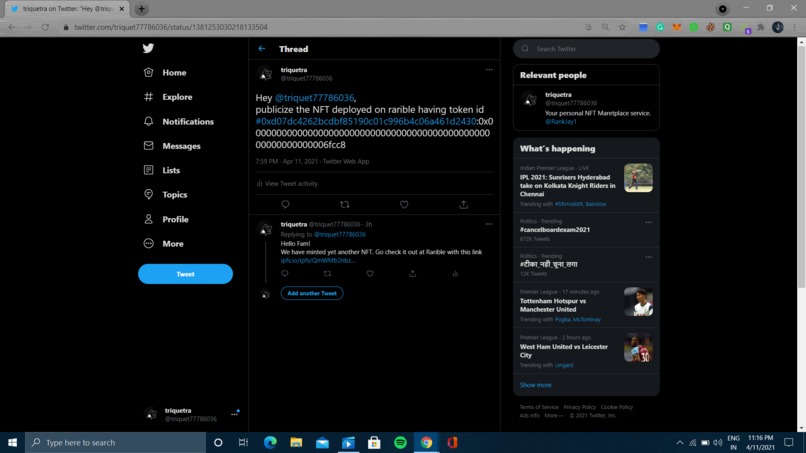Open Microsoft Edge from the taskbar

[270, 442]
